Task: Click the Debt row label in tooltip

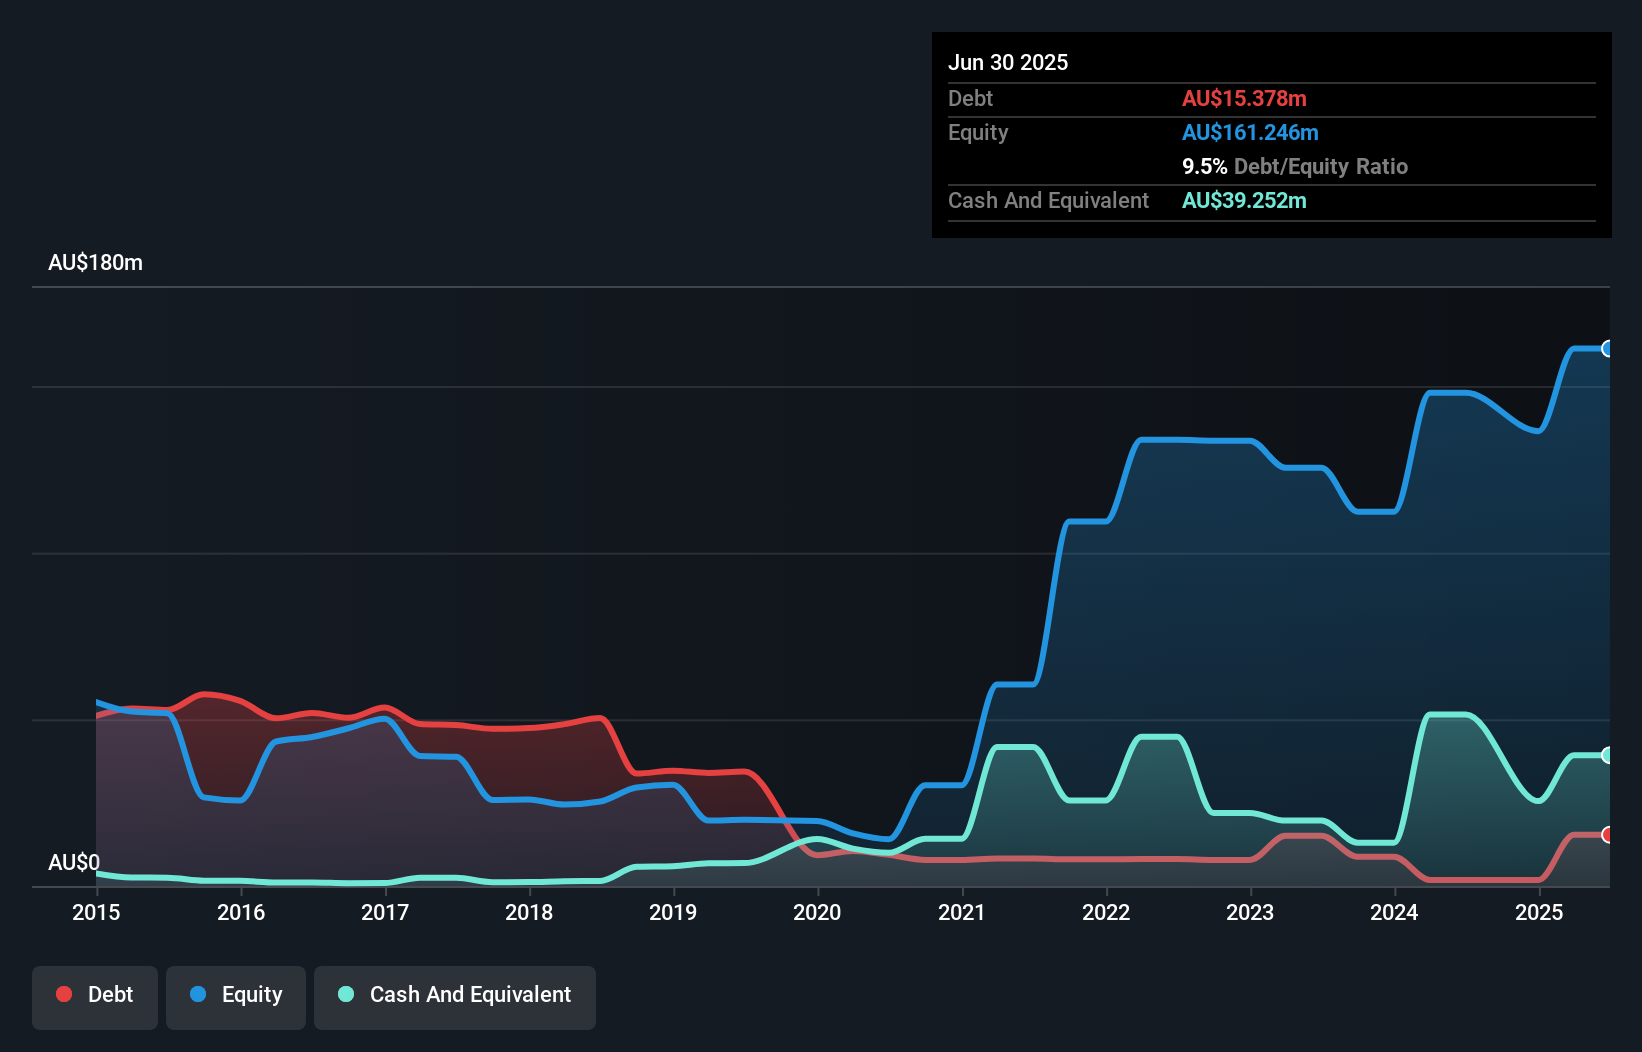Action: click(970, 98)
